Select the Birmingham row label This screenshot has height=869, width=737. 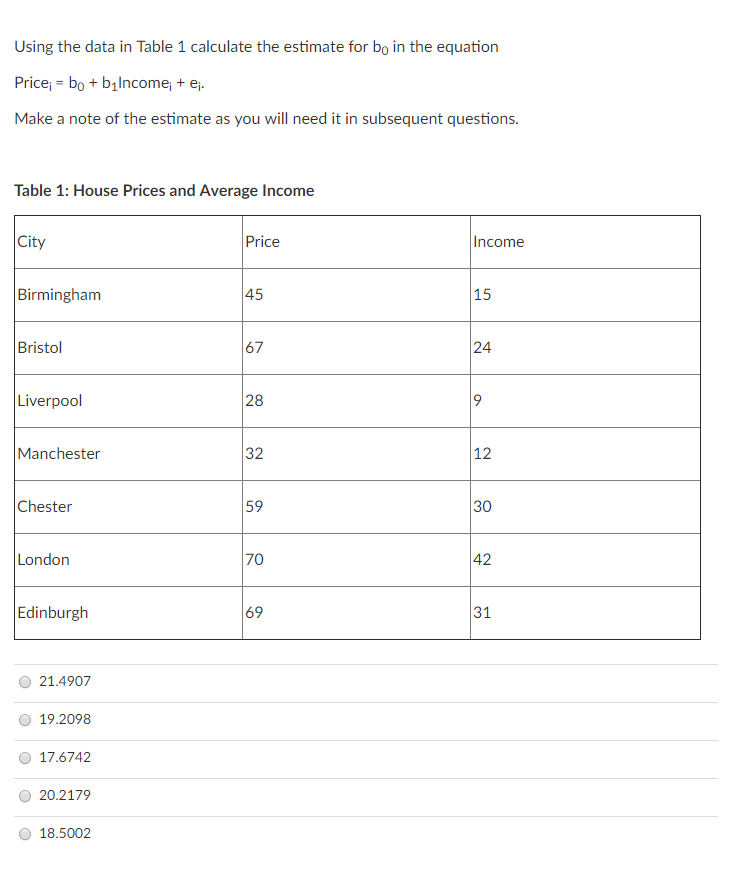[x=59, y=294]
